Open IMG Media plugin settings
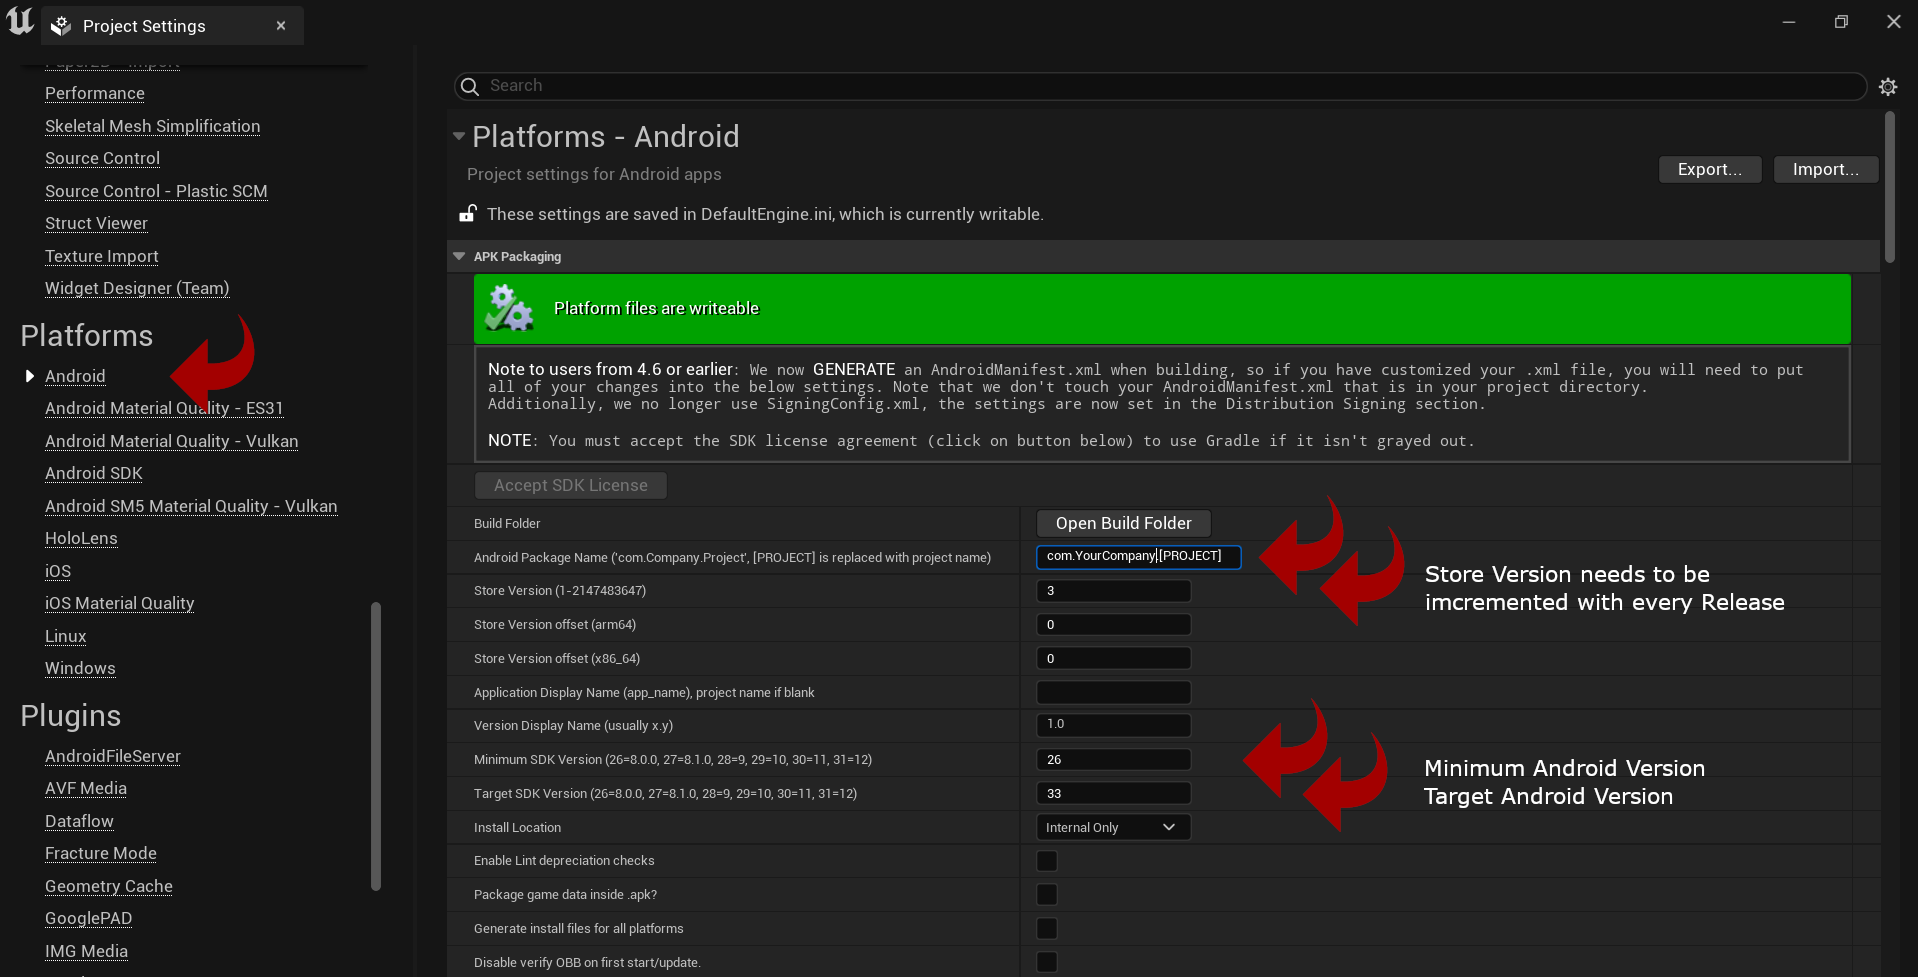This screenshot has width=1918, height=977. click(x=86, y=951)
